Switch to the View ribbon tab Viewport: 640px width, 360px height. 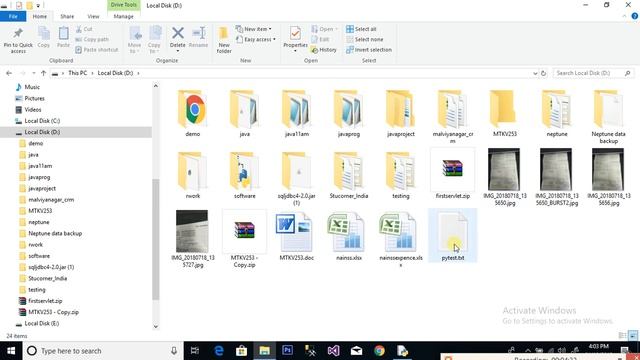(x=93, y=16)
